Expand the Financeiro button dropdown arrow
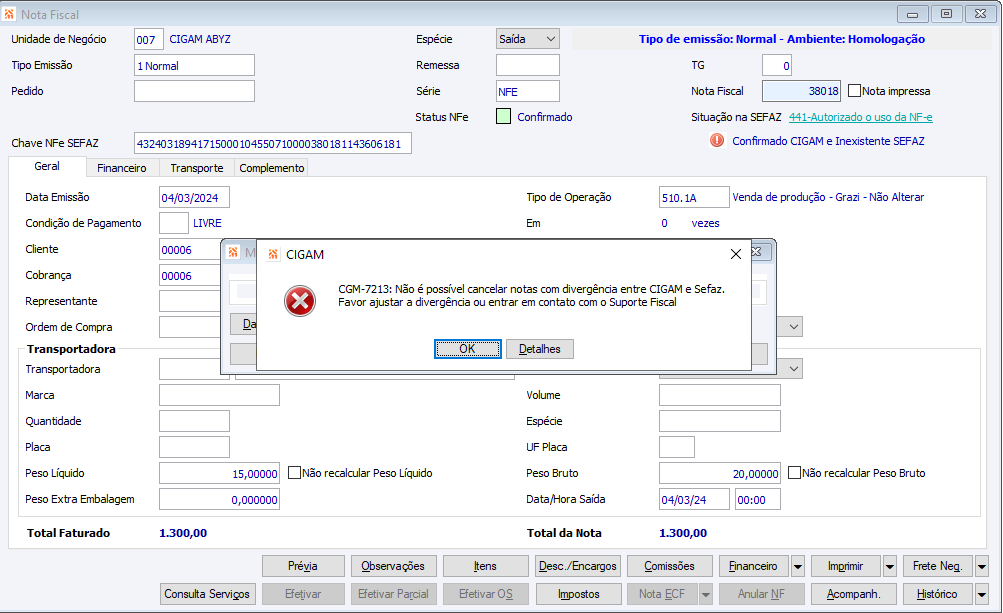1003x613 pixels. (x=798, y=566)
